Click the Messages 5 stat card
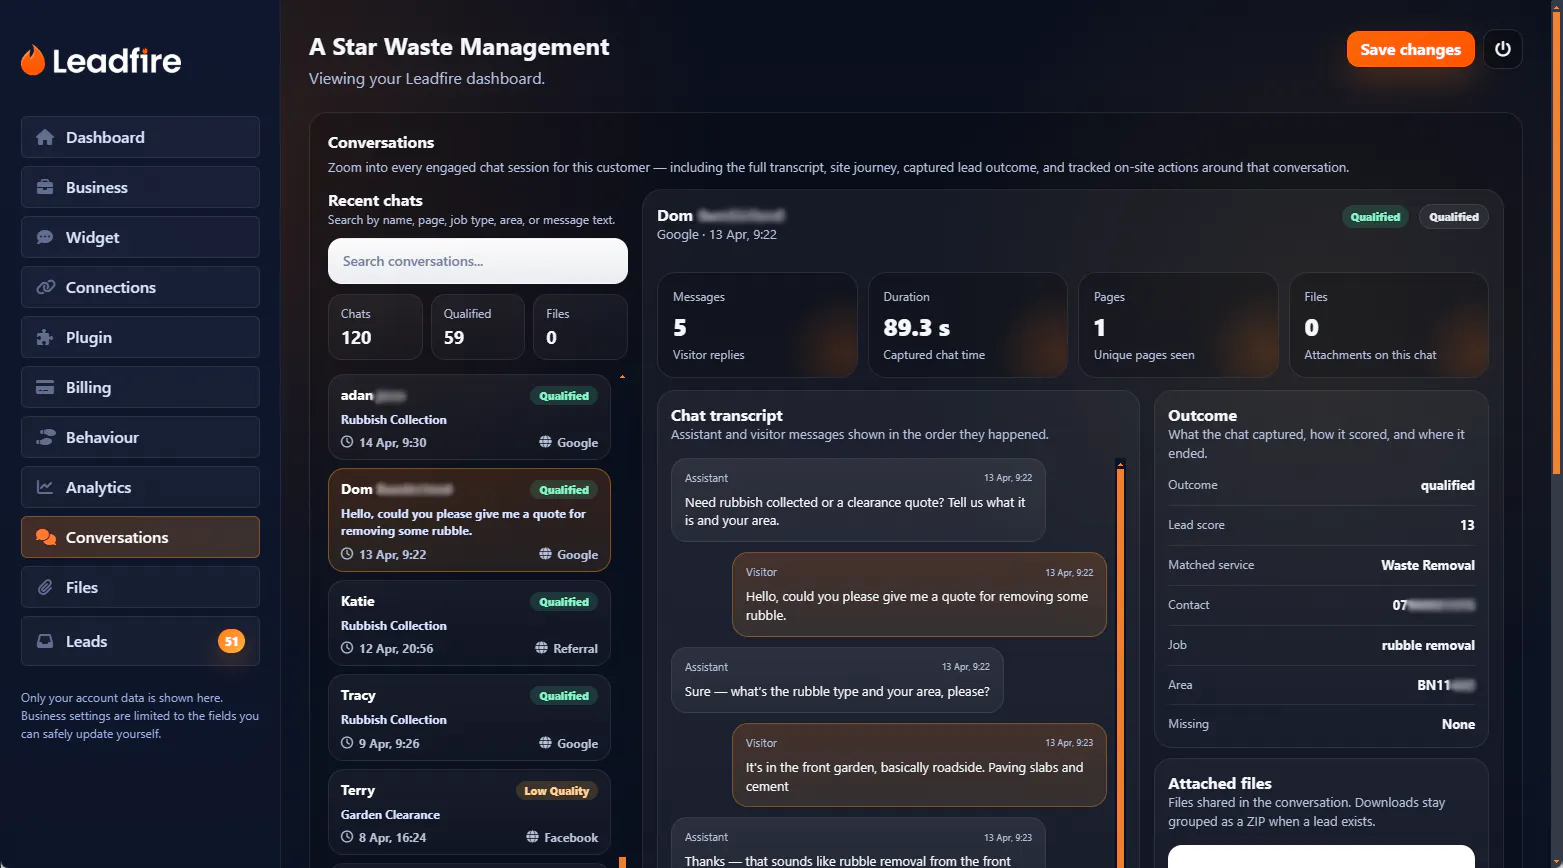This screenshot has width=1563, height=868. (757, 326)
